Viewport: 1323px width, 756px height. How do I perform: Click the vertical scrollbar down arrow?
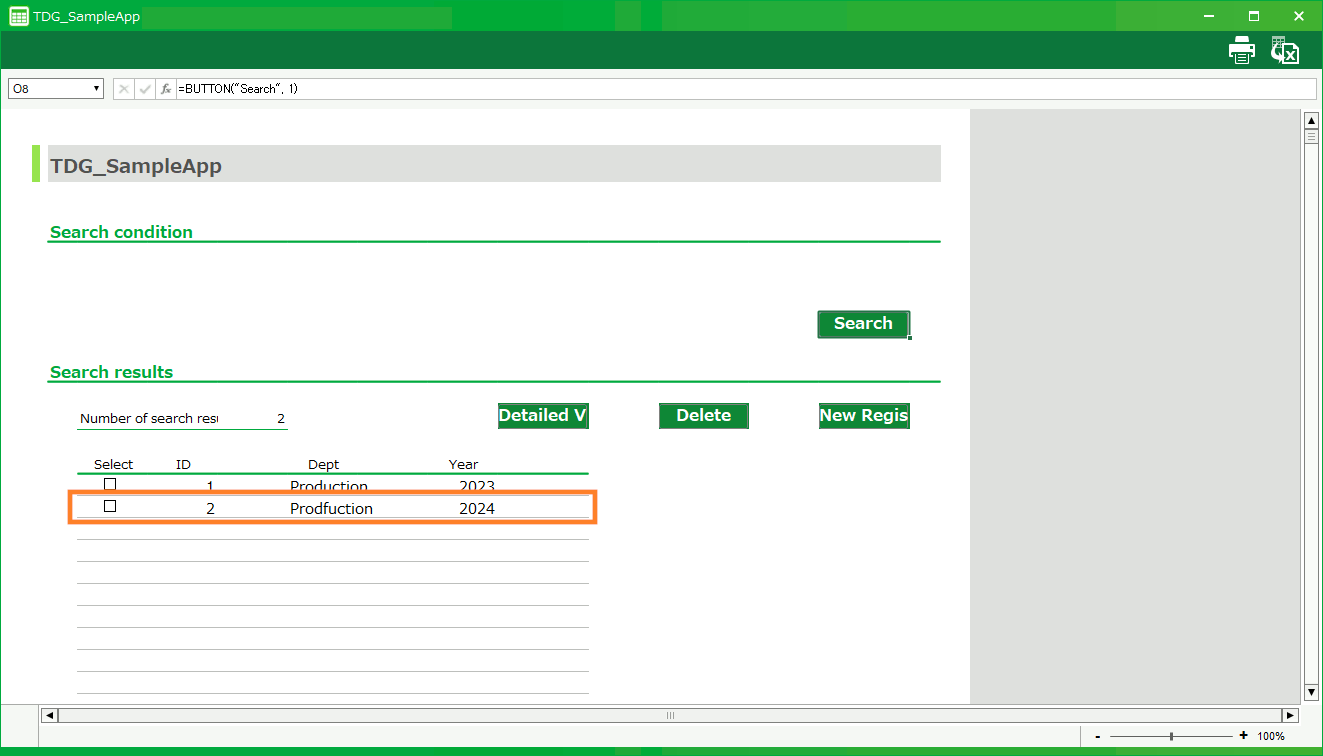(x=1311, y=692)
